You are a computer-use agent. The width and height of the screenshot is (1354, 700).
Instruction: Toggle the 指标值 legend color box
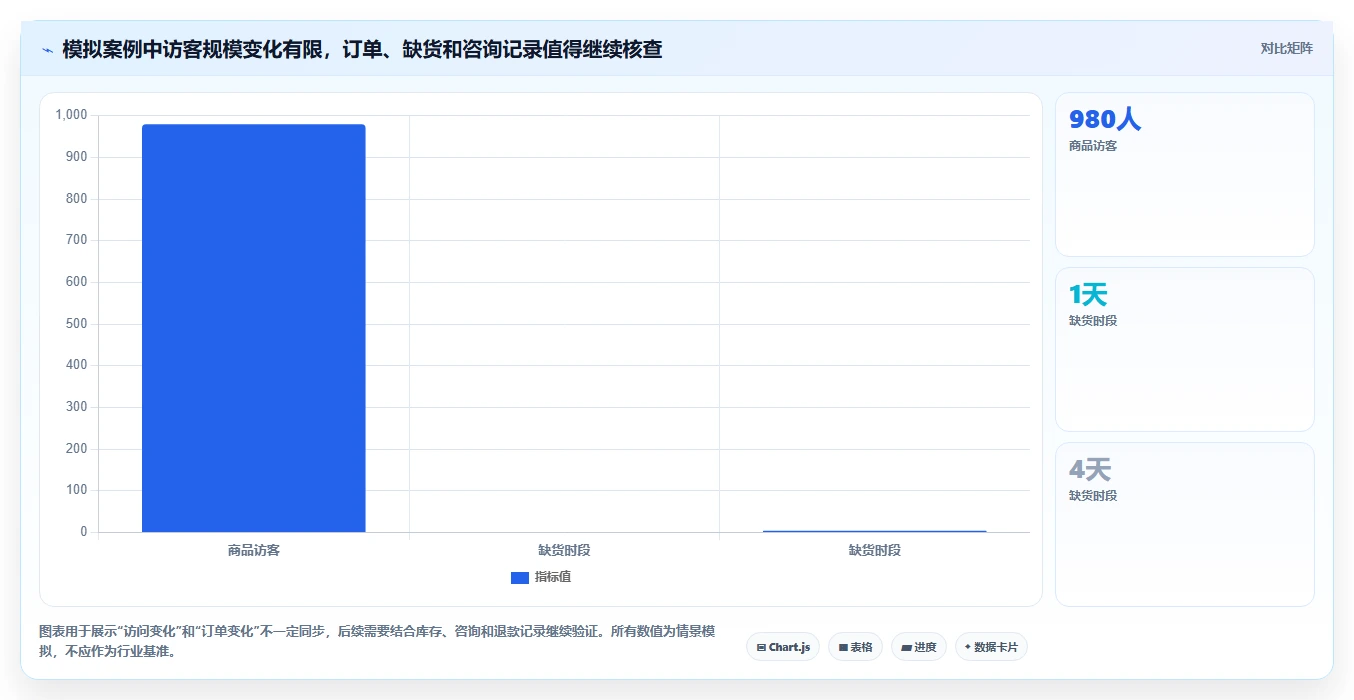click(519, 577)
